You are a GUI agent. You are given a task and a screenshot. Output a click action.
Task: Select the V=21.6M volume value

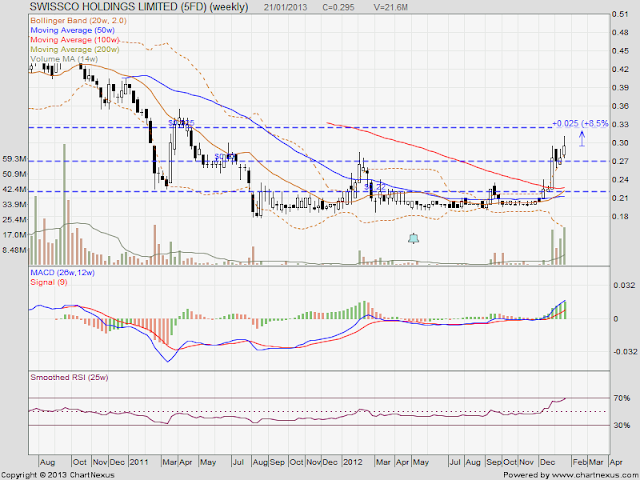(391, 7)
